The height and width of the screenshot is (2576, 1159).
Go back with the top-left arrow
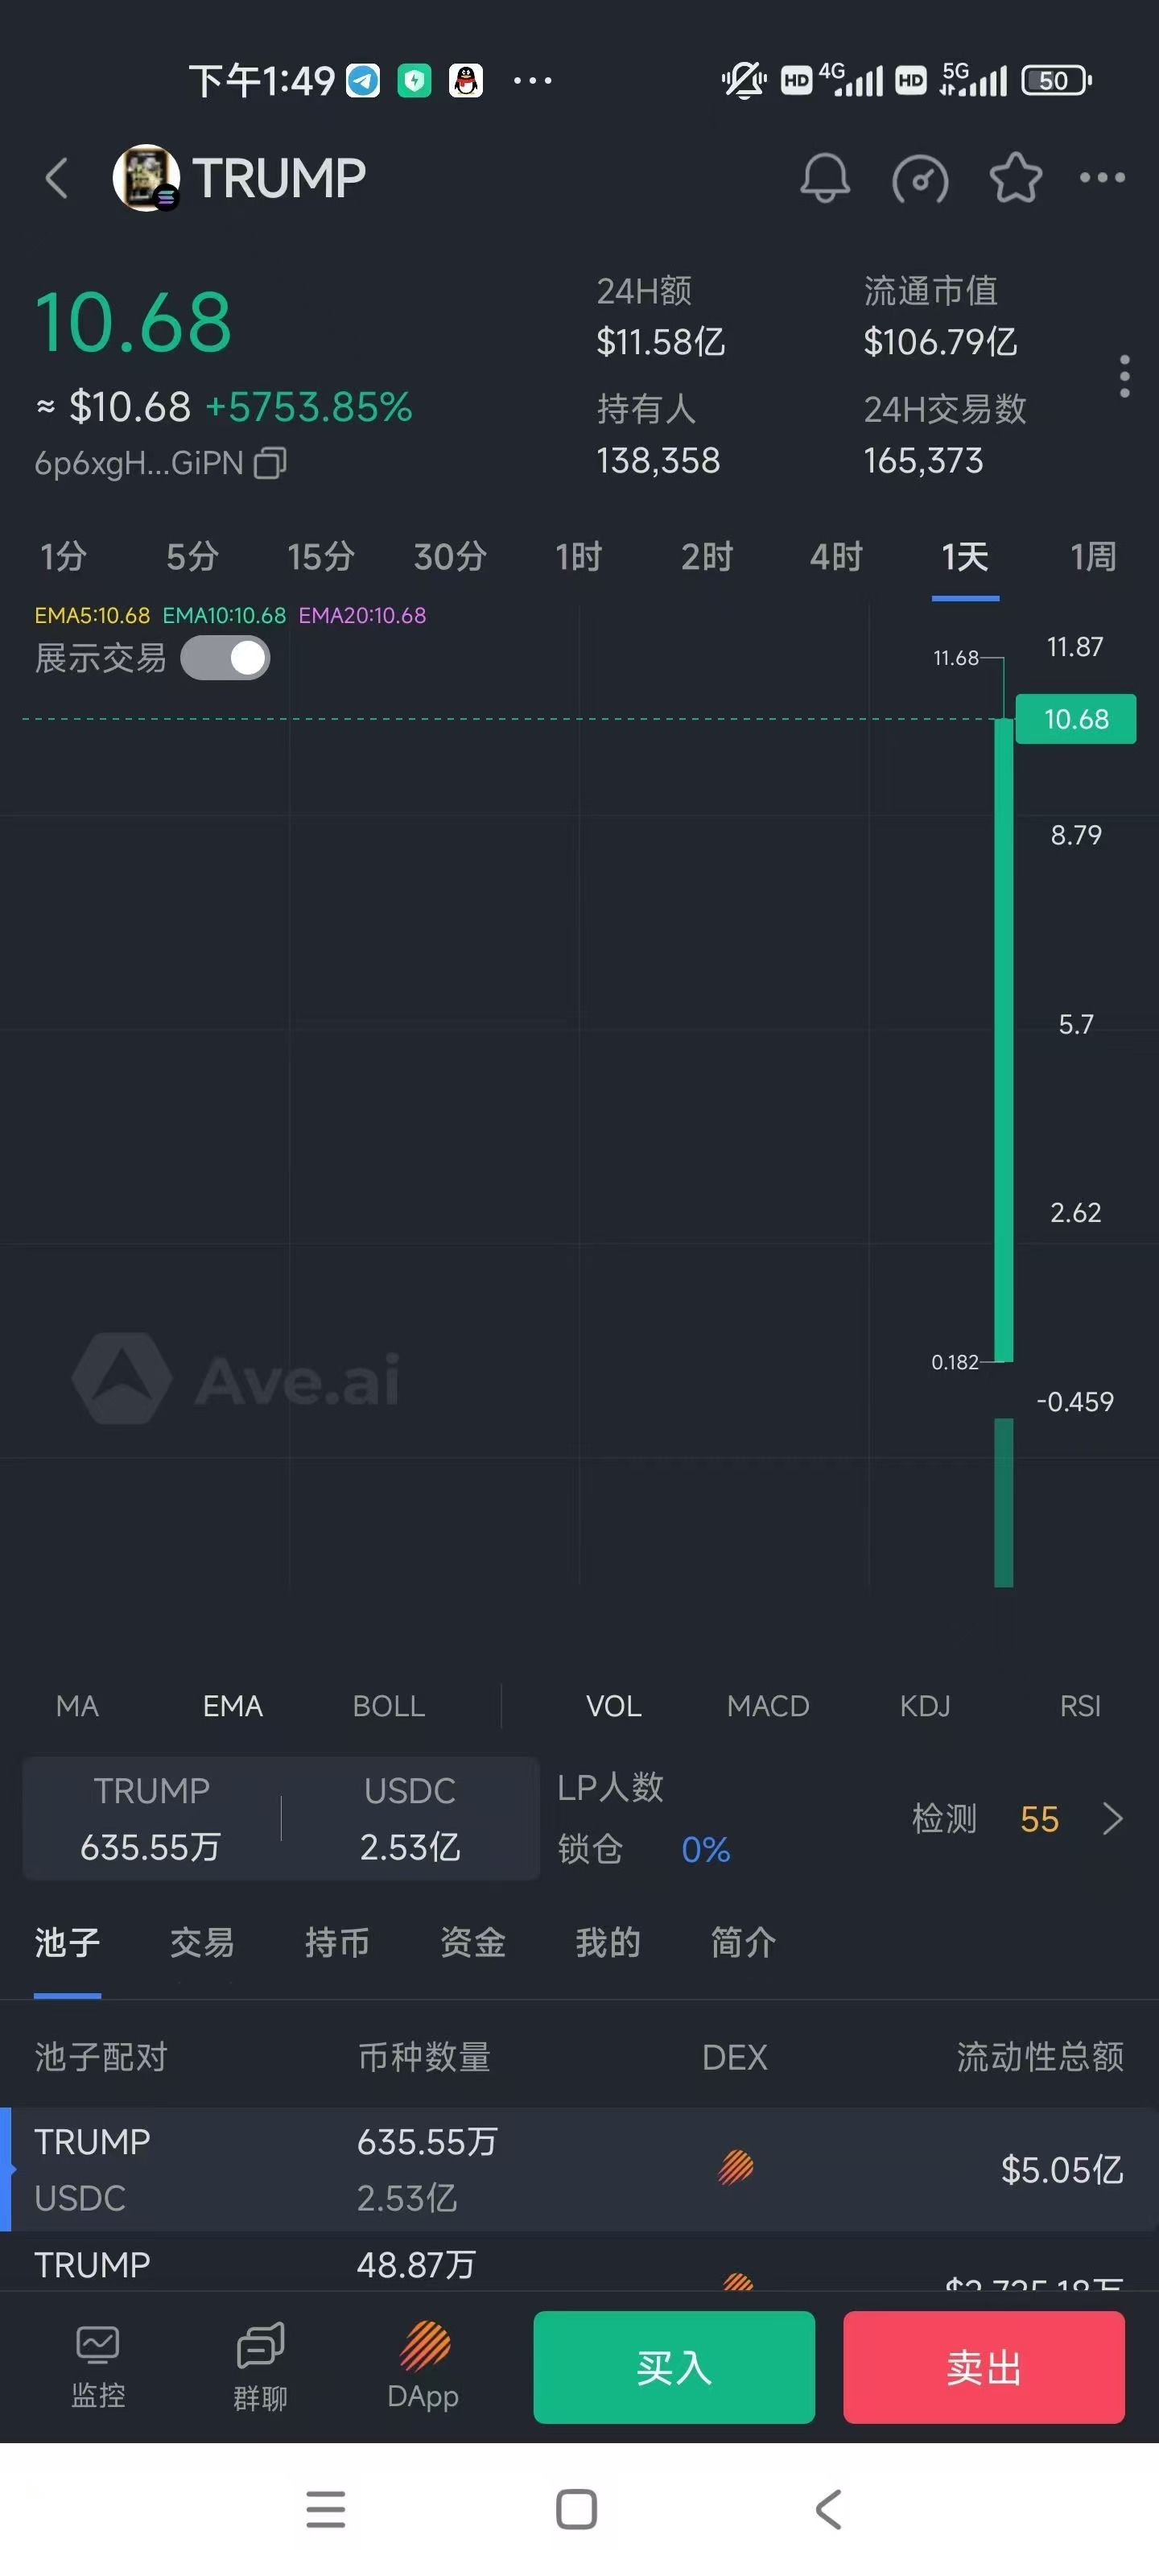click(57, 179)
